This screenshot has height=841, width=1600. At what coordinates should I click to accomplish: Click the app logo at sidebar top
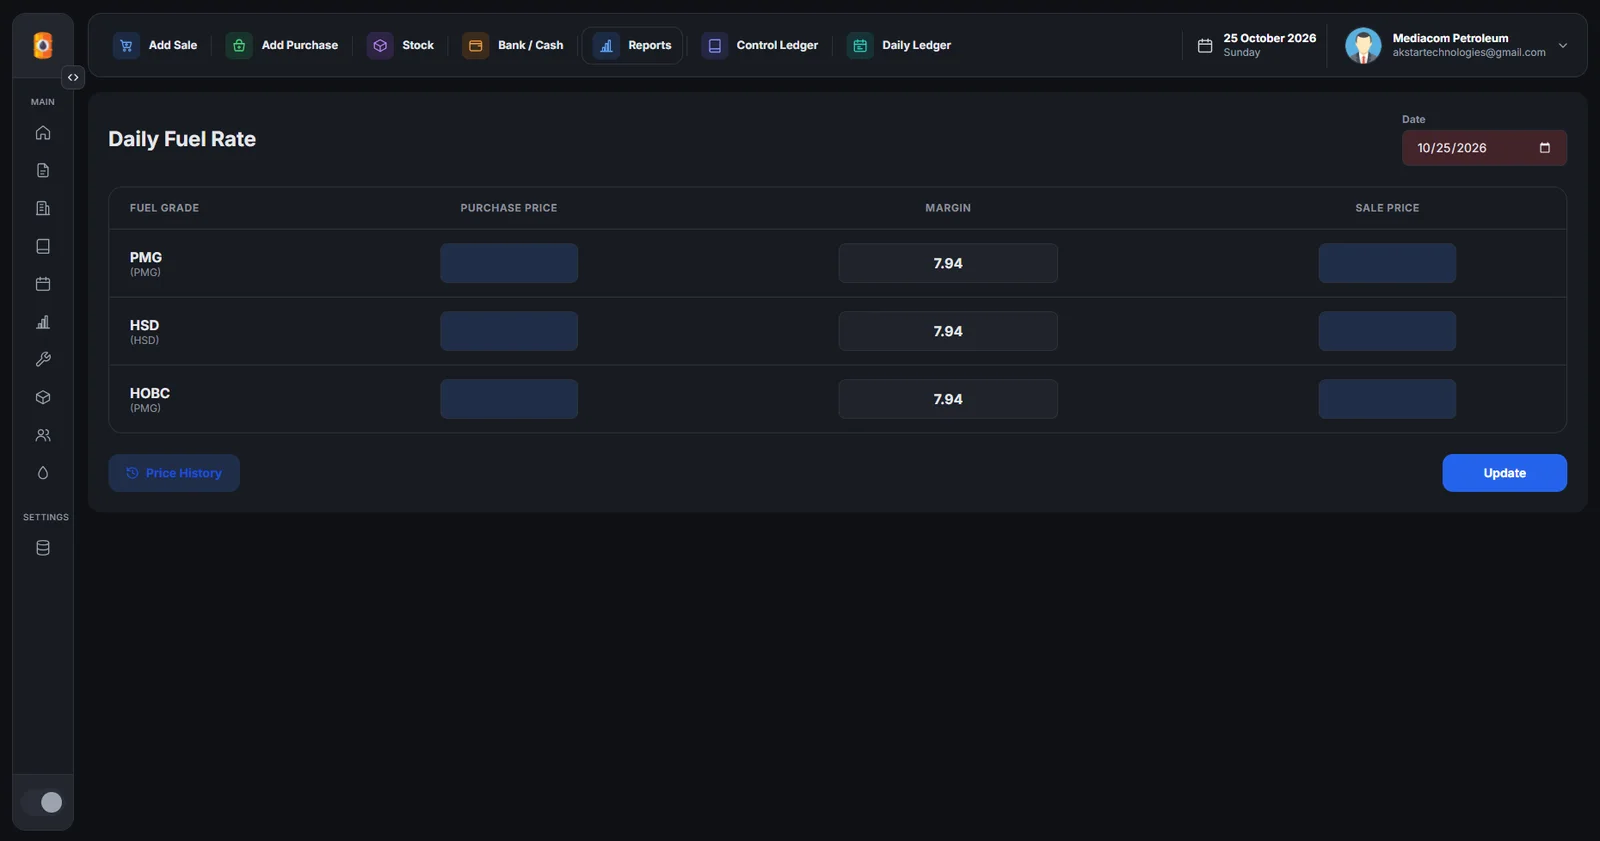click(43, 45)
